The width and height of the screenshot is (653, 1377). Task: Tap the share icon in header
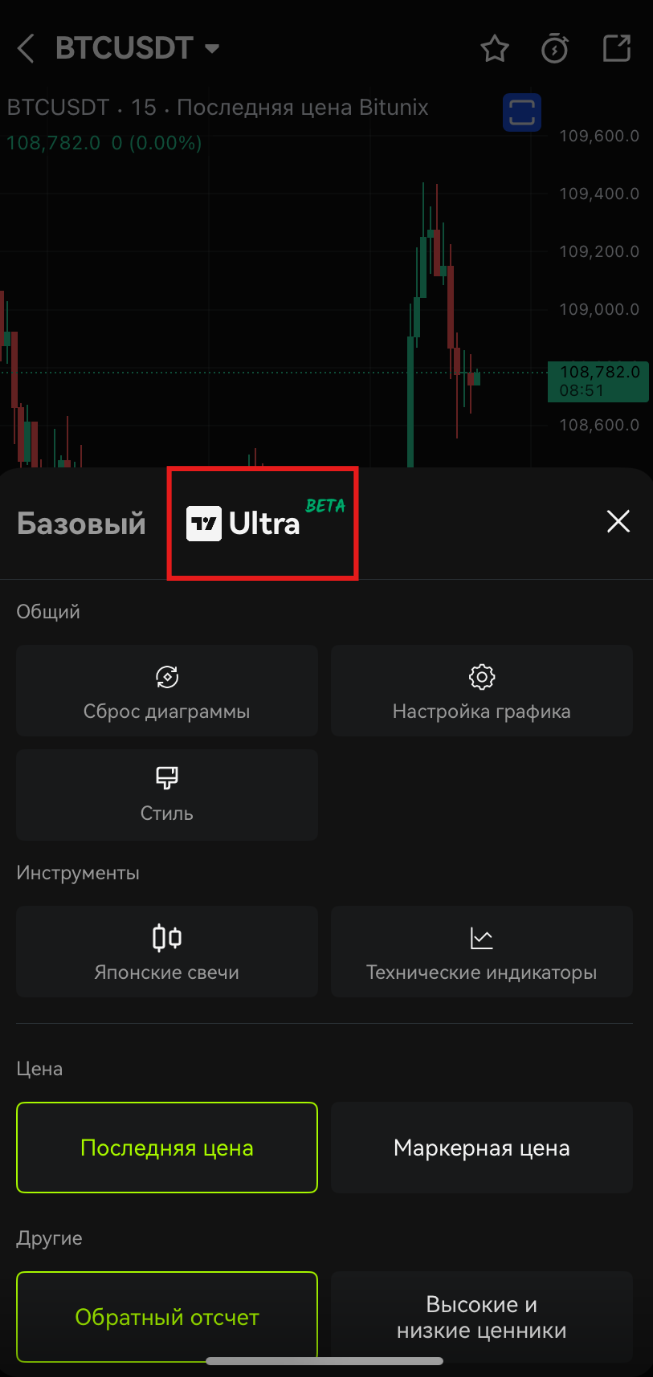click(x=617, y=48)
